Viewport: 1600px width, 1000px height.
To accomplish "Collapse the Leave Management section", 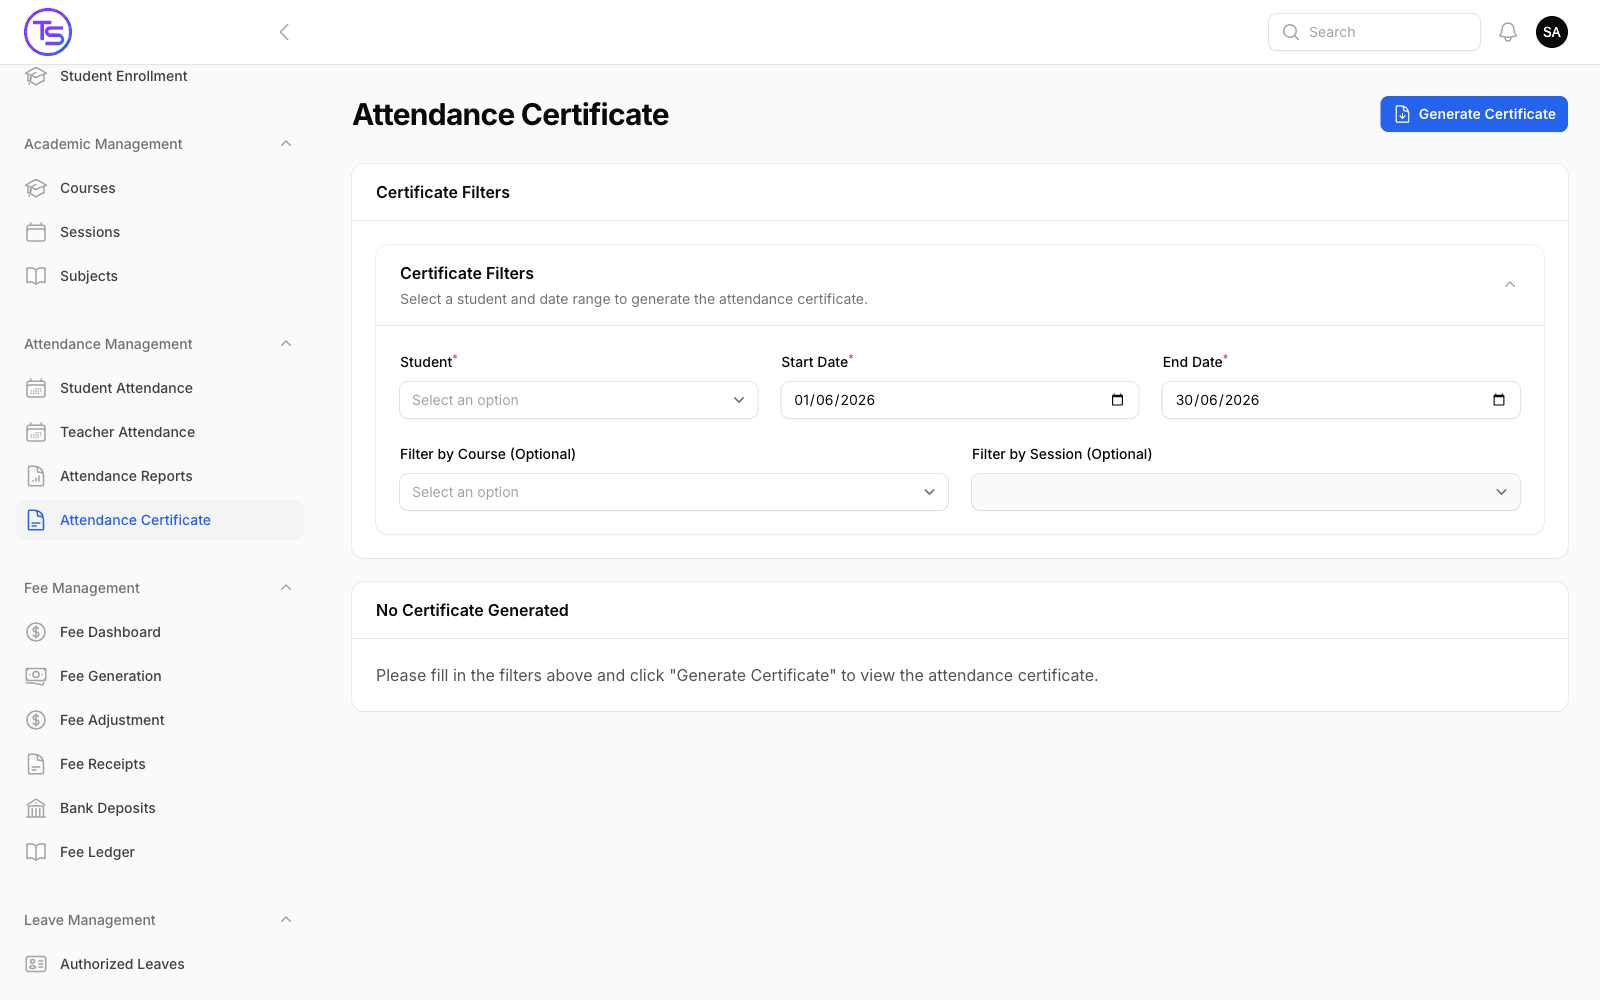I will coord(286,920).
